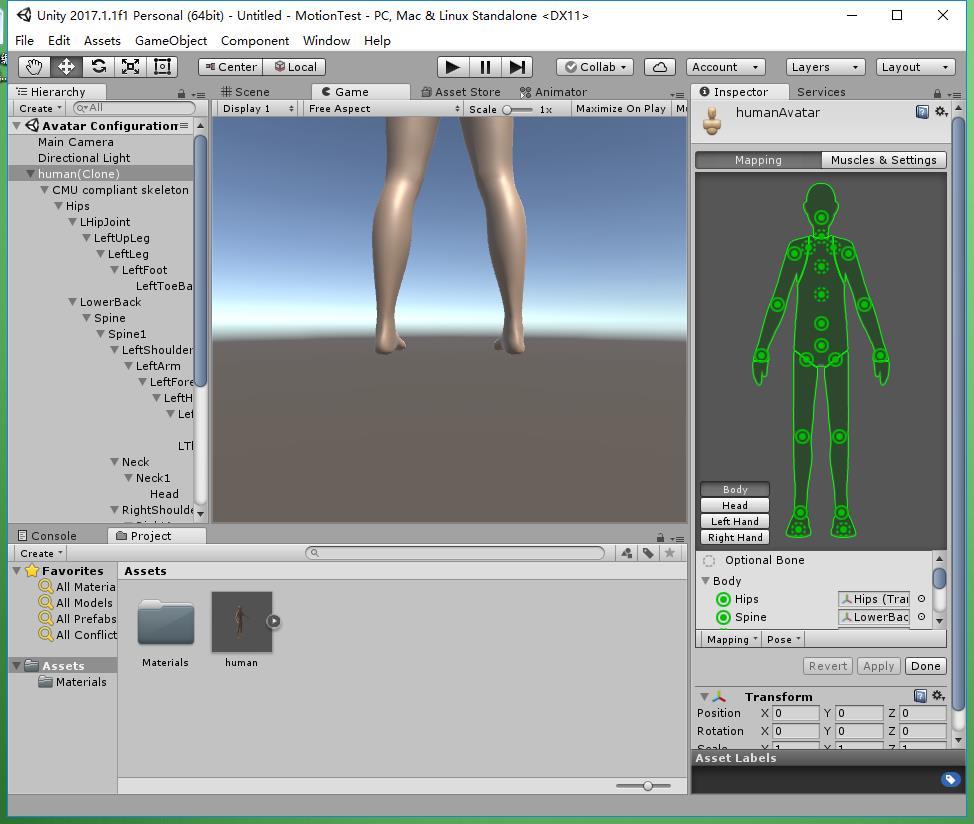Collapse the Transform component
The height and width of the screenshot is (824, 974).
click(704, 697)
